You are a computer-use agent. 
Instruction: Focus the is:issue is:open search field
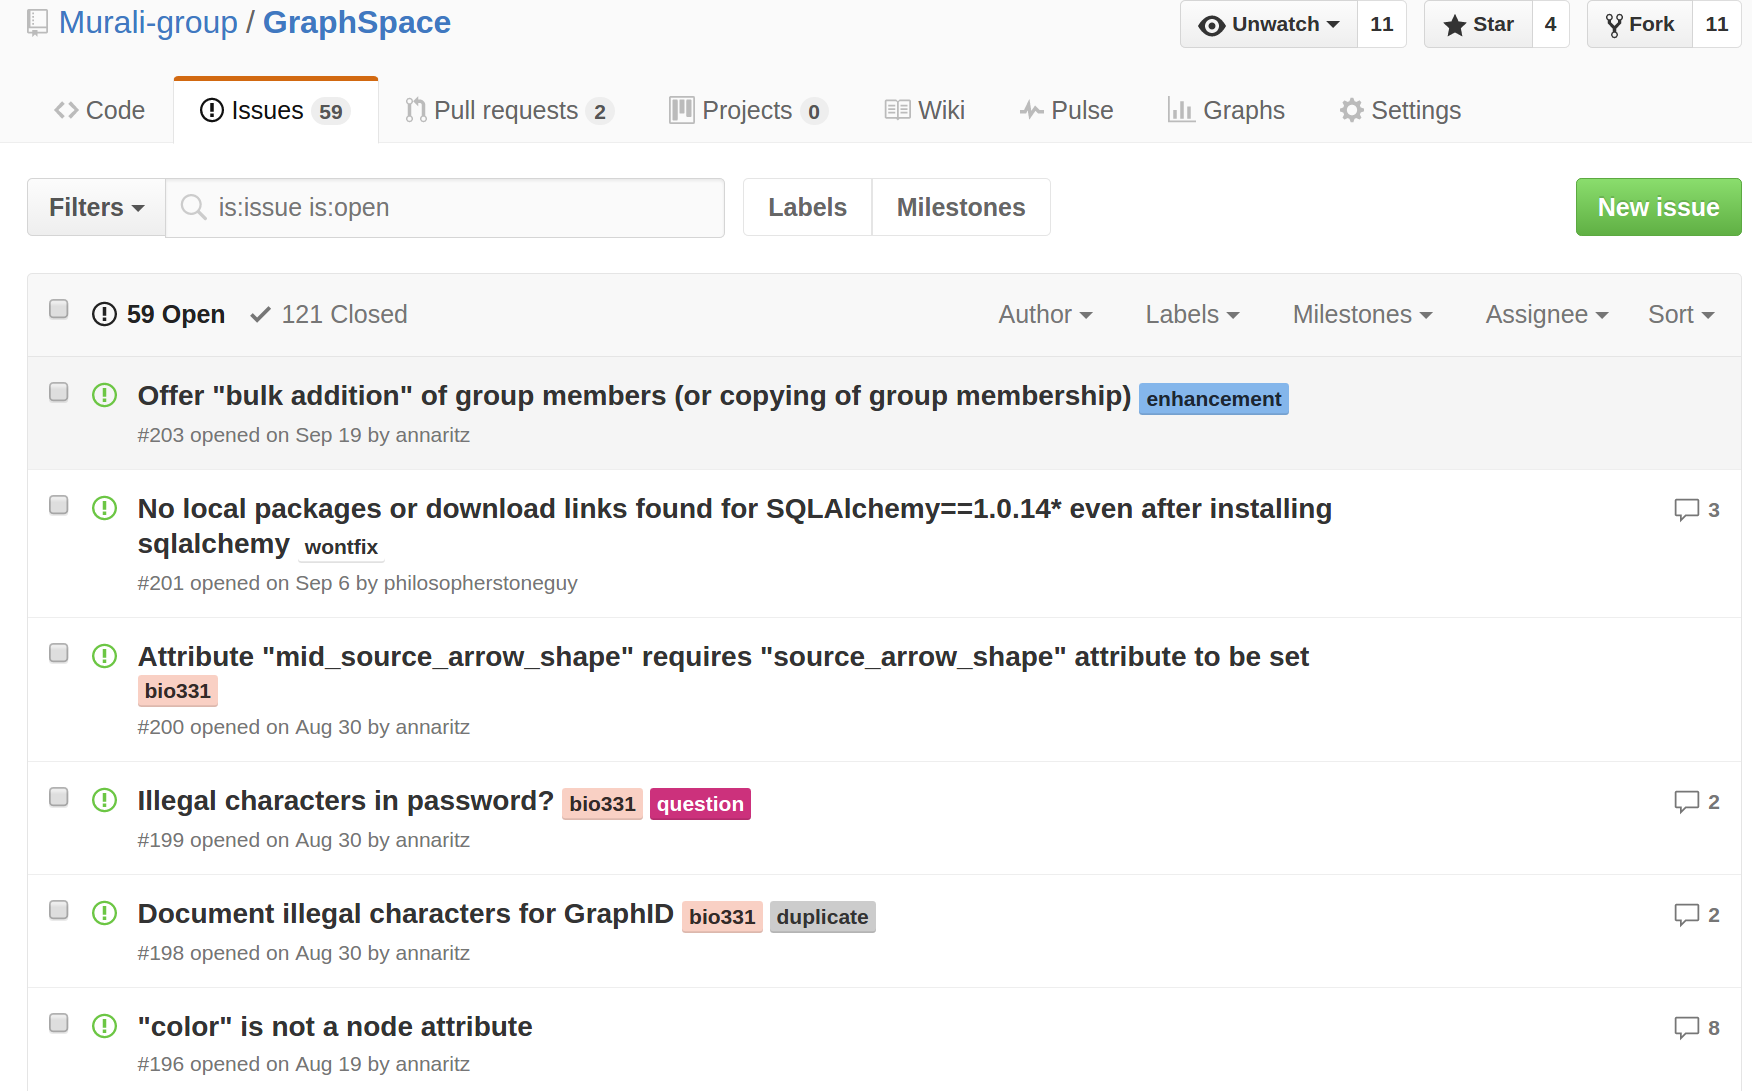pyautogui.click(x=445, y=207)
